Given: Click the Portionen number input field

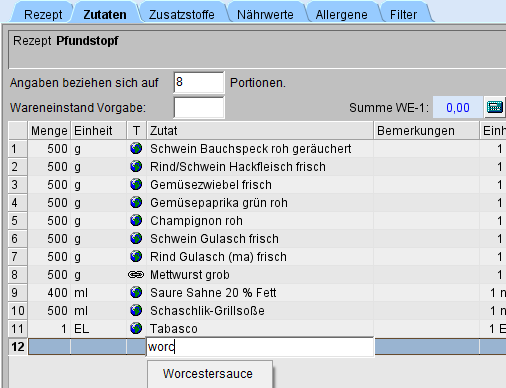Looking at the screenshot, I should [x=199, y=82].
